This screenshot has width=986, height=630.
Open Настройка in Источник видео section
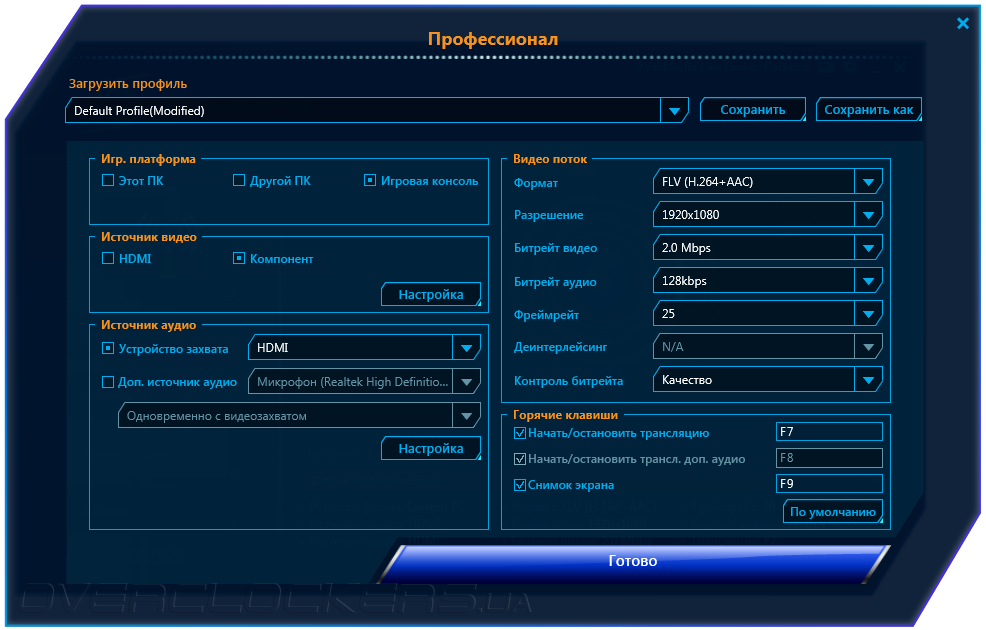pos(431,294)
